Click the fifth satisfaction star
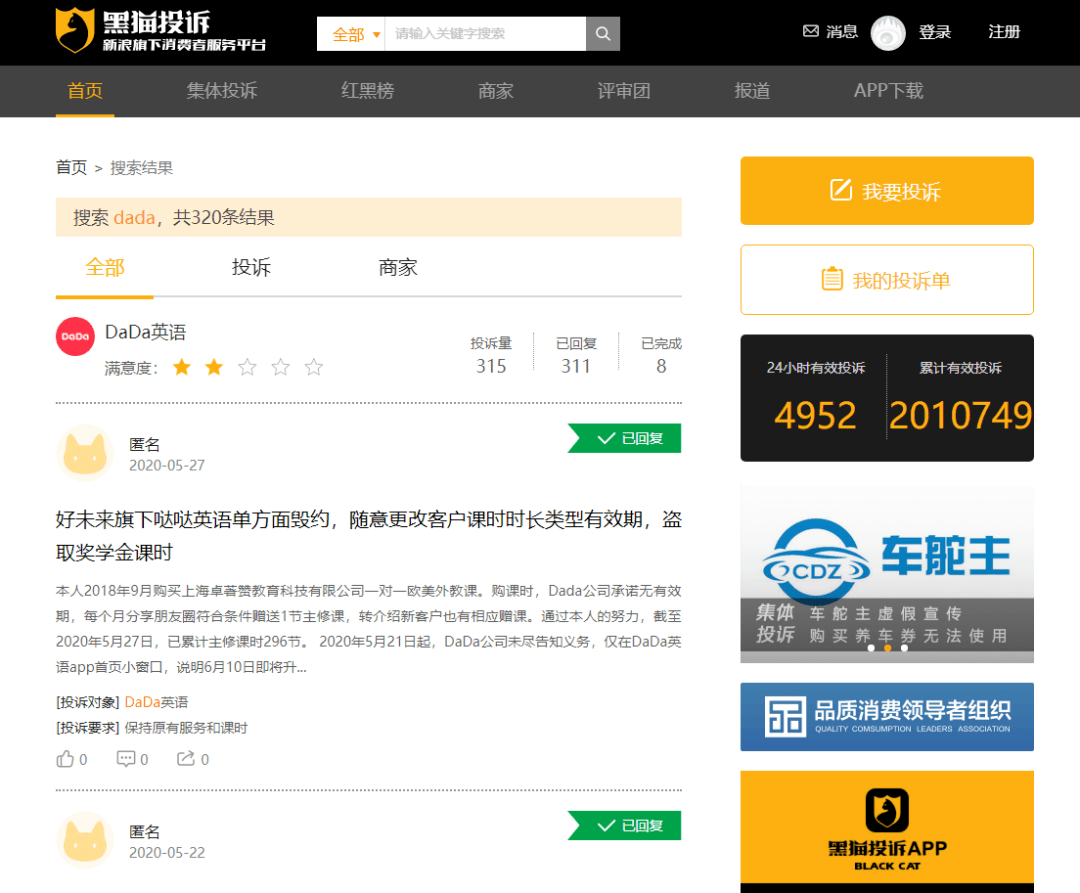The width and height of the screenshot is (1080, 893). coord(314,367)
